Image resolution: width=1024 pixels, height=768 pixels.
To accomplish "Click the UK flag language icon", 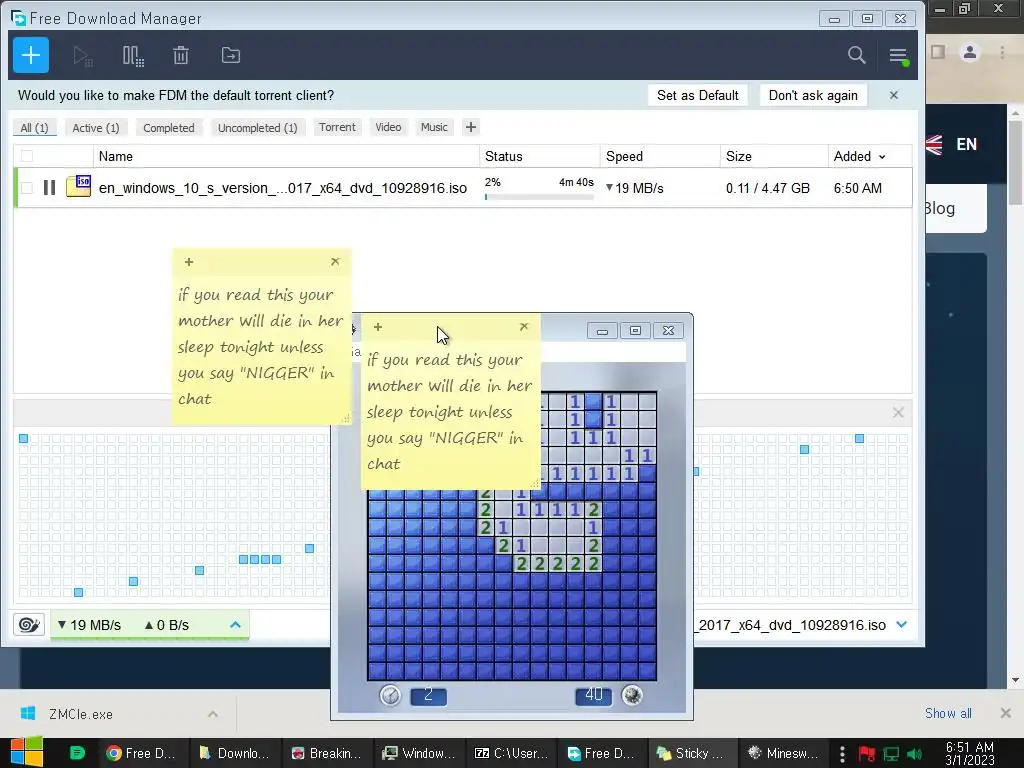I will [934, 144].
